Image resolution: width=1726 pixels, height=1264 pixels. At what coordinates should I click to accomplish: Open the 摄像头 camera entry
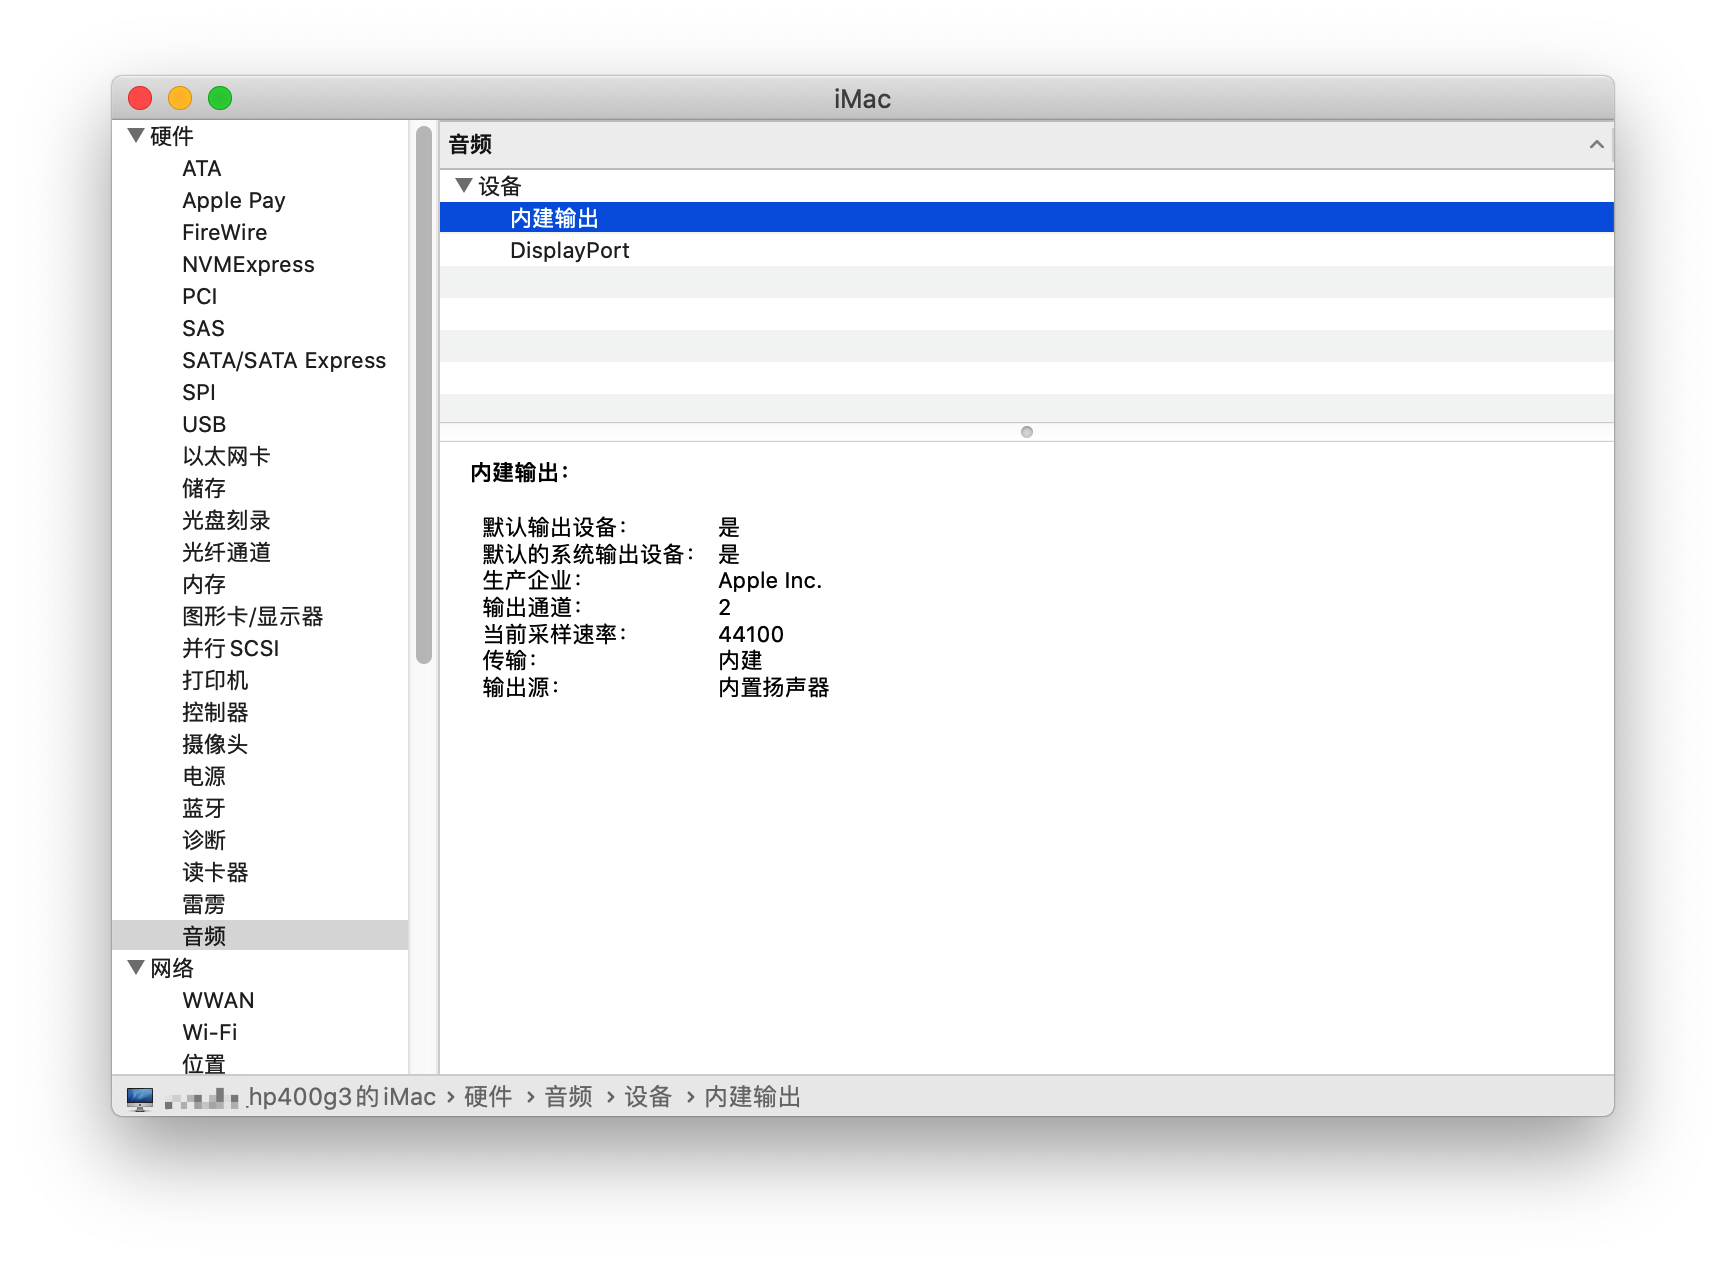click(x=215, y=744)
